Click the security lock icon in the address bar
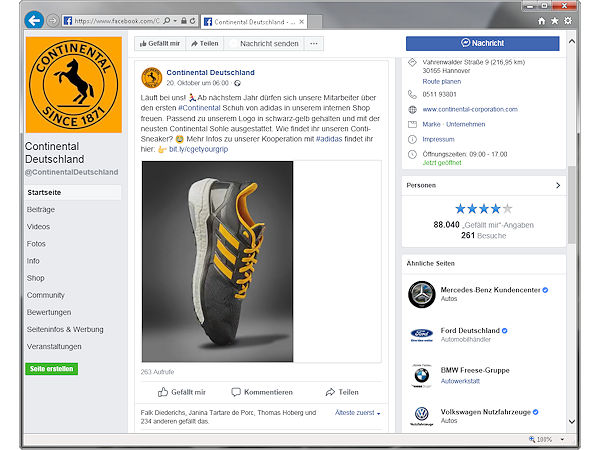 184,21
